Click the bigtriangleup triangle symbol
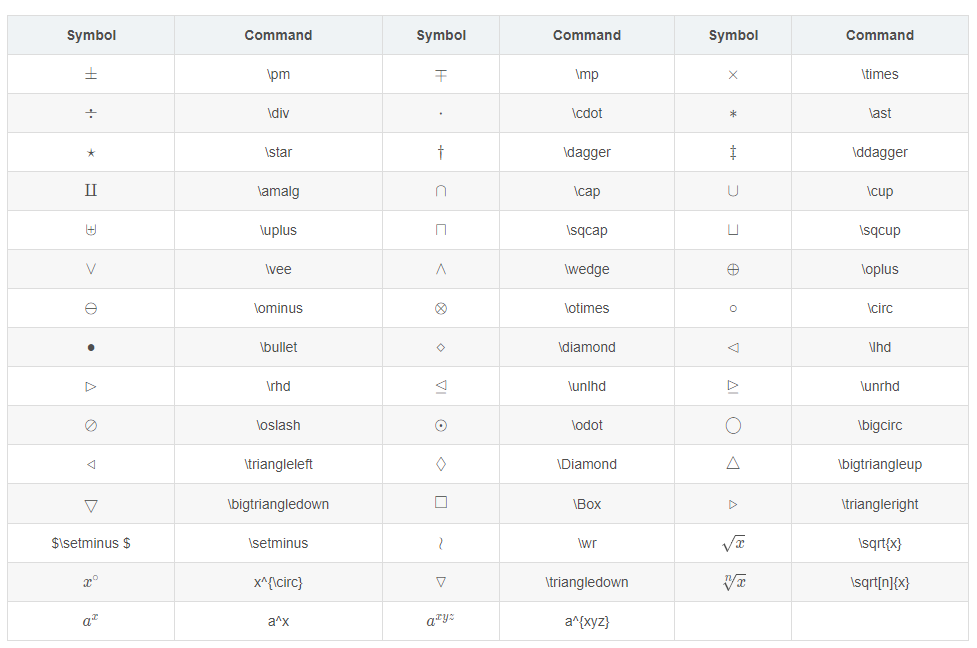 point(733,463)
